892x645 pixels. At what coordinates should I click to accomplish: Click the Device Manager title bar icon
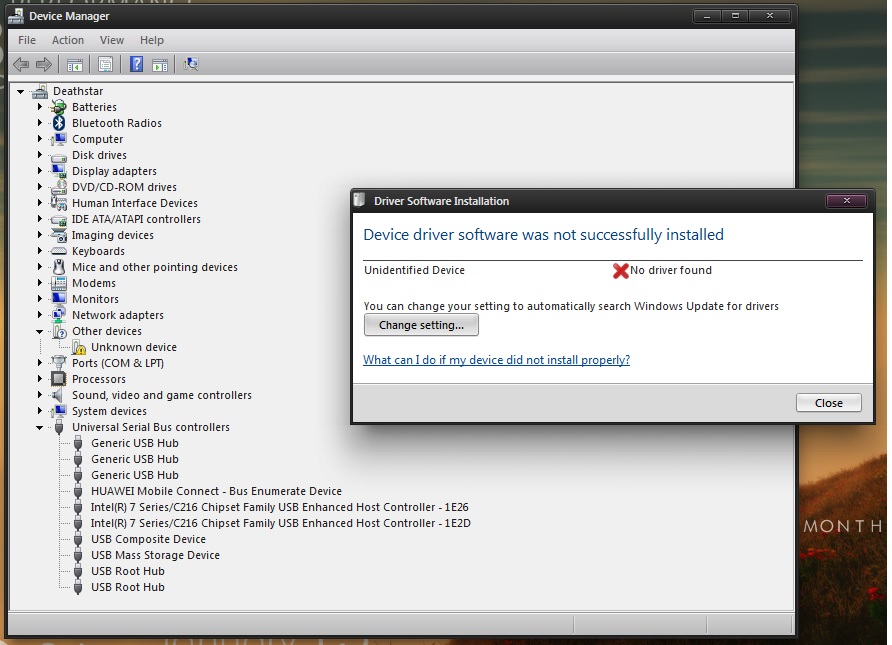tap(16, 16)
